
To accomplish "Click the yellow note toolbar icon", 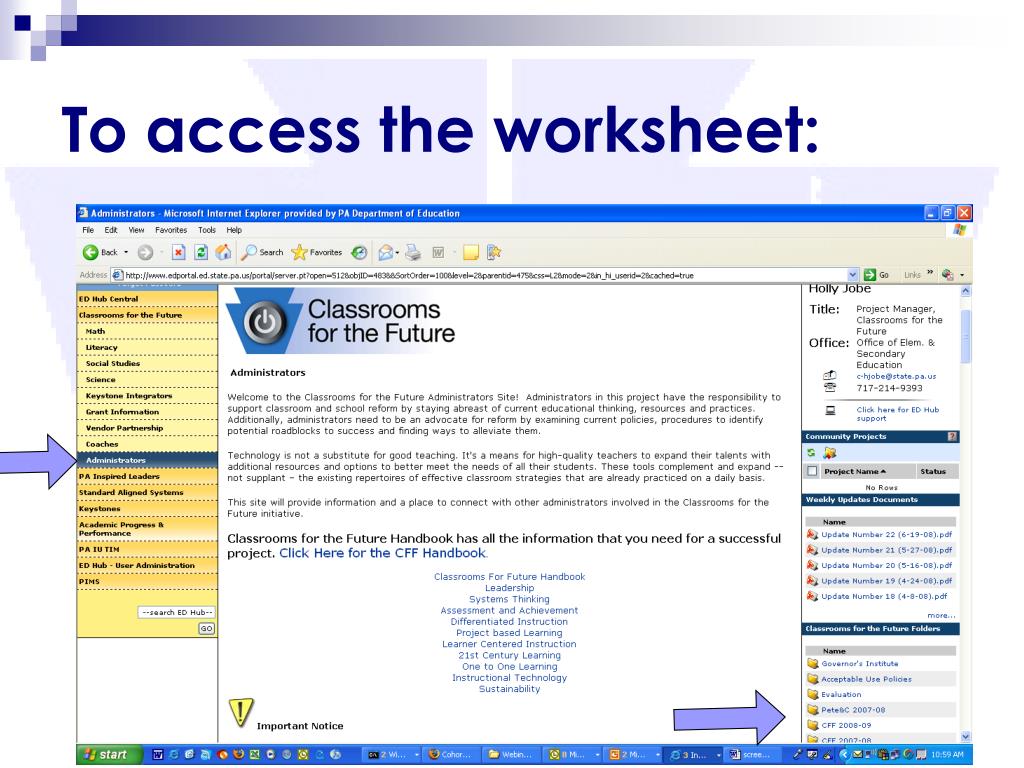I will pyautogui.click(x=471, y=252).
